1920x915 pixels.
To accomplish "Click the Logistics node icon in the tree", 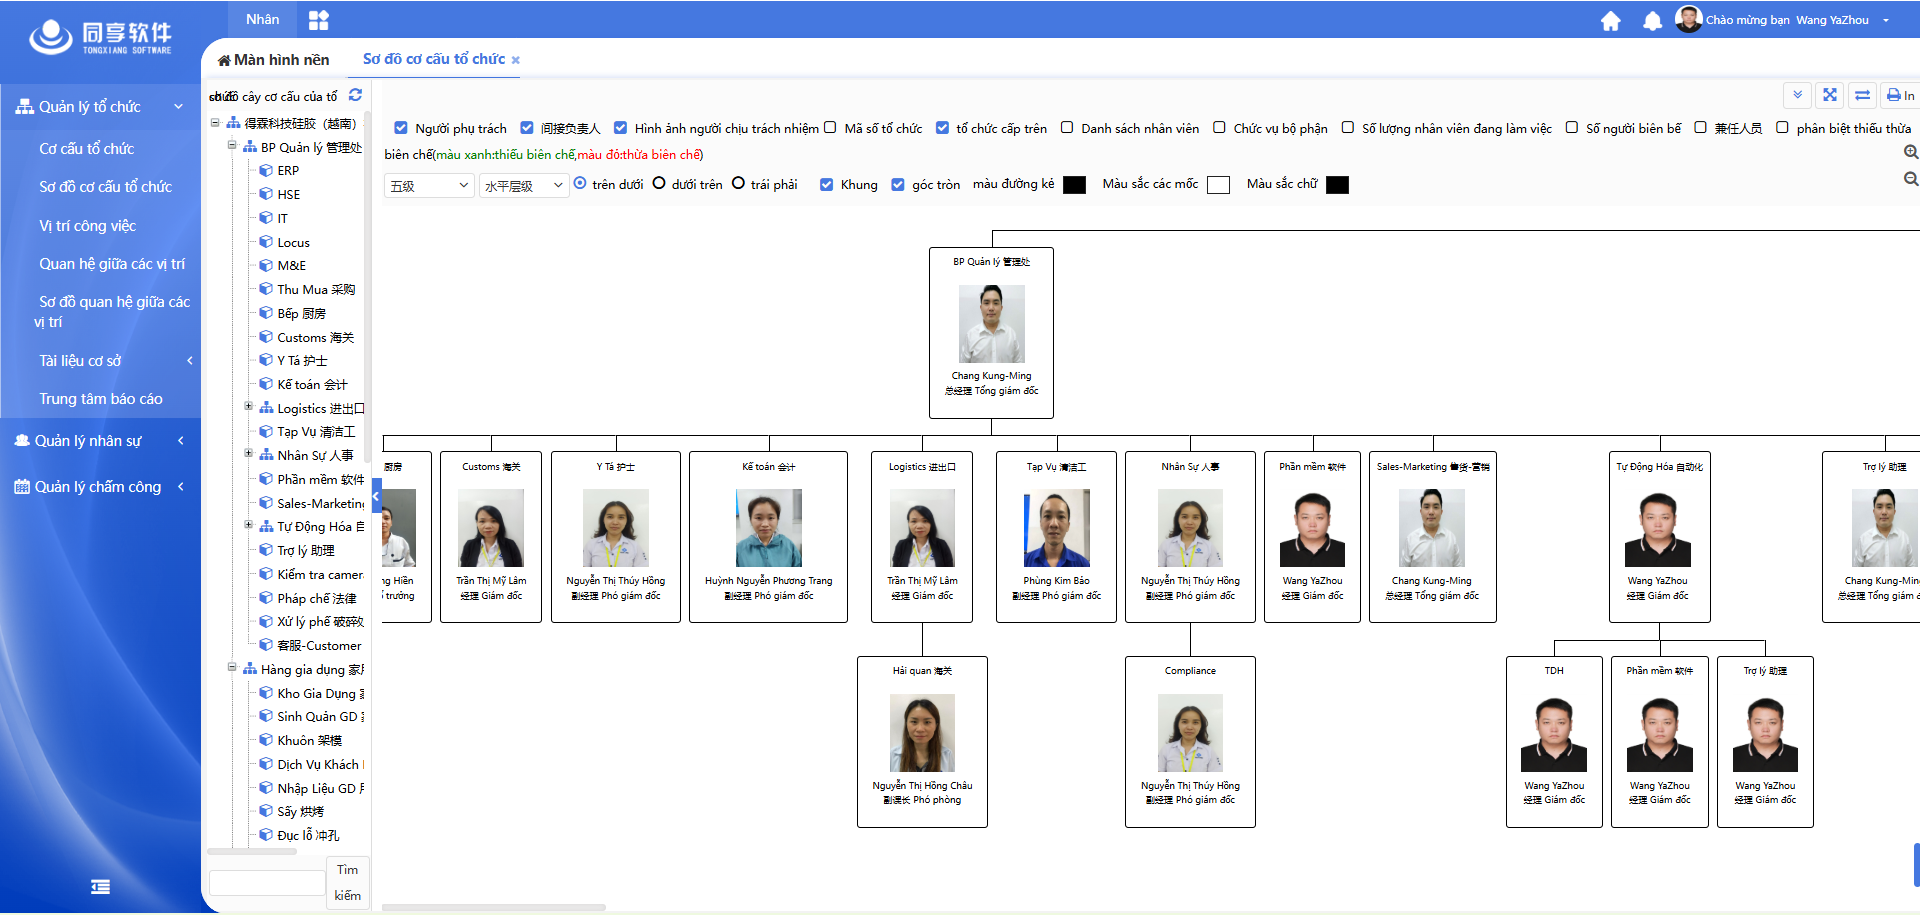I will (x=266, y=408).
